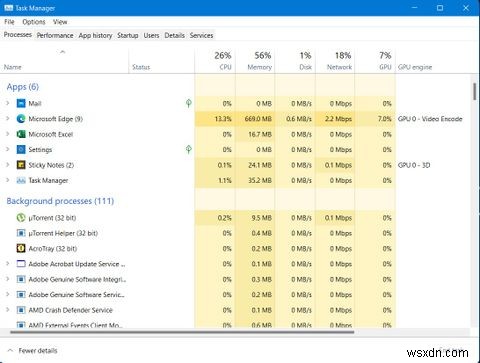Expand Adobe Genuine Software Integrity row
Image resolution: width=480 pixels, height=363 pixels.
click(x=8, y=279)
